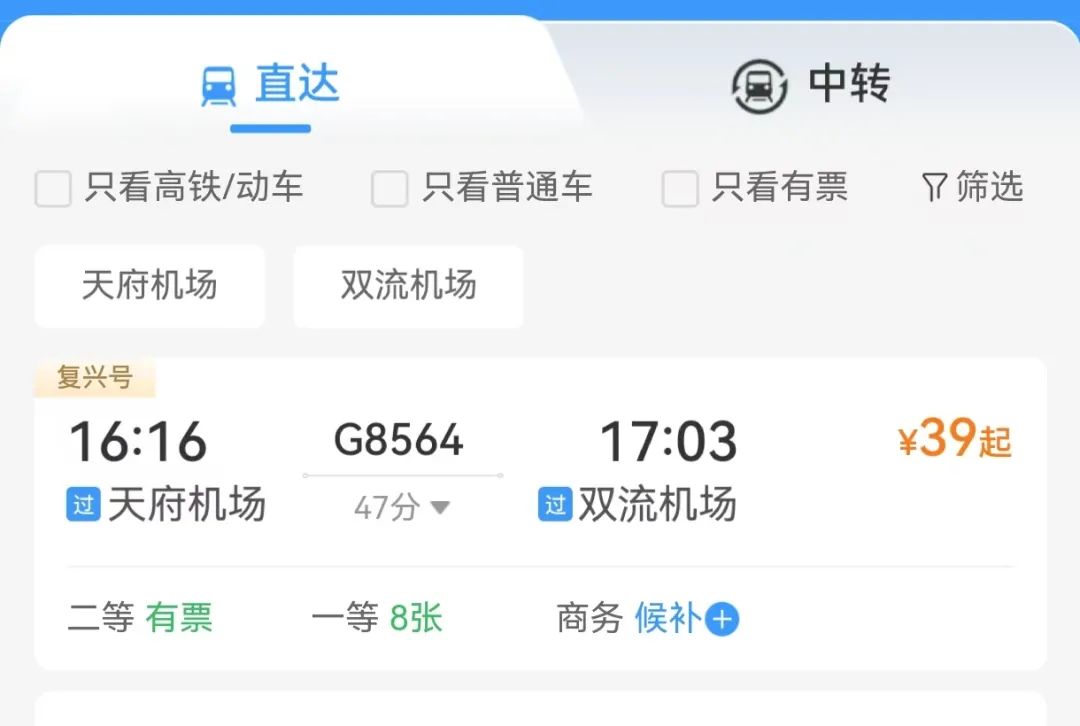Tap the 过 badge next to 天府机场 departure
The image size is (1080, 726).
[x=83, y=504]
